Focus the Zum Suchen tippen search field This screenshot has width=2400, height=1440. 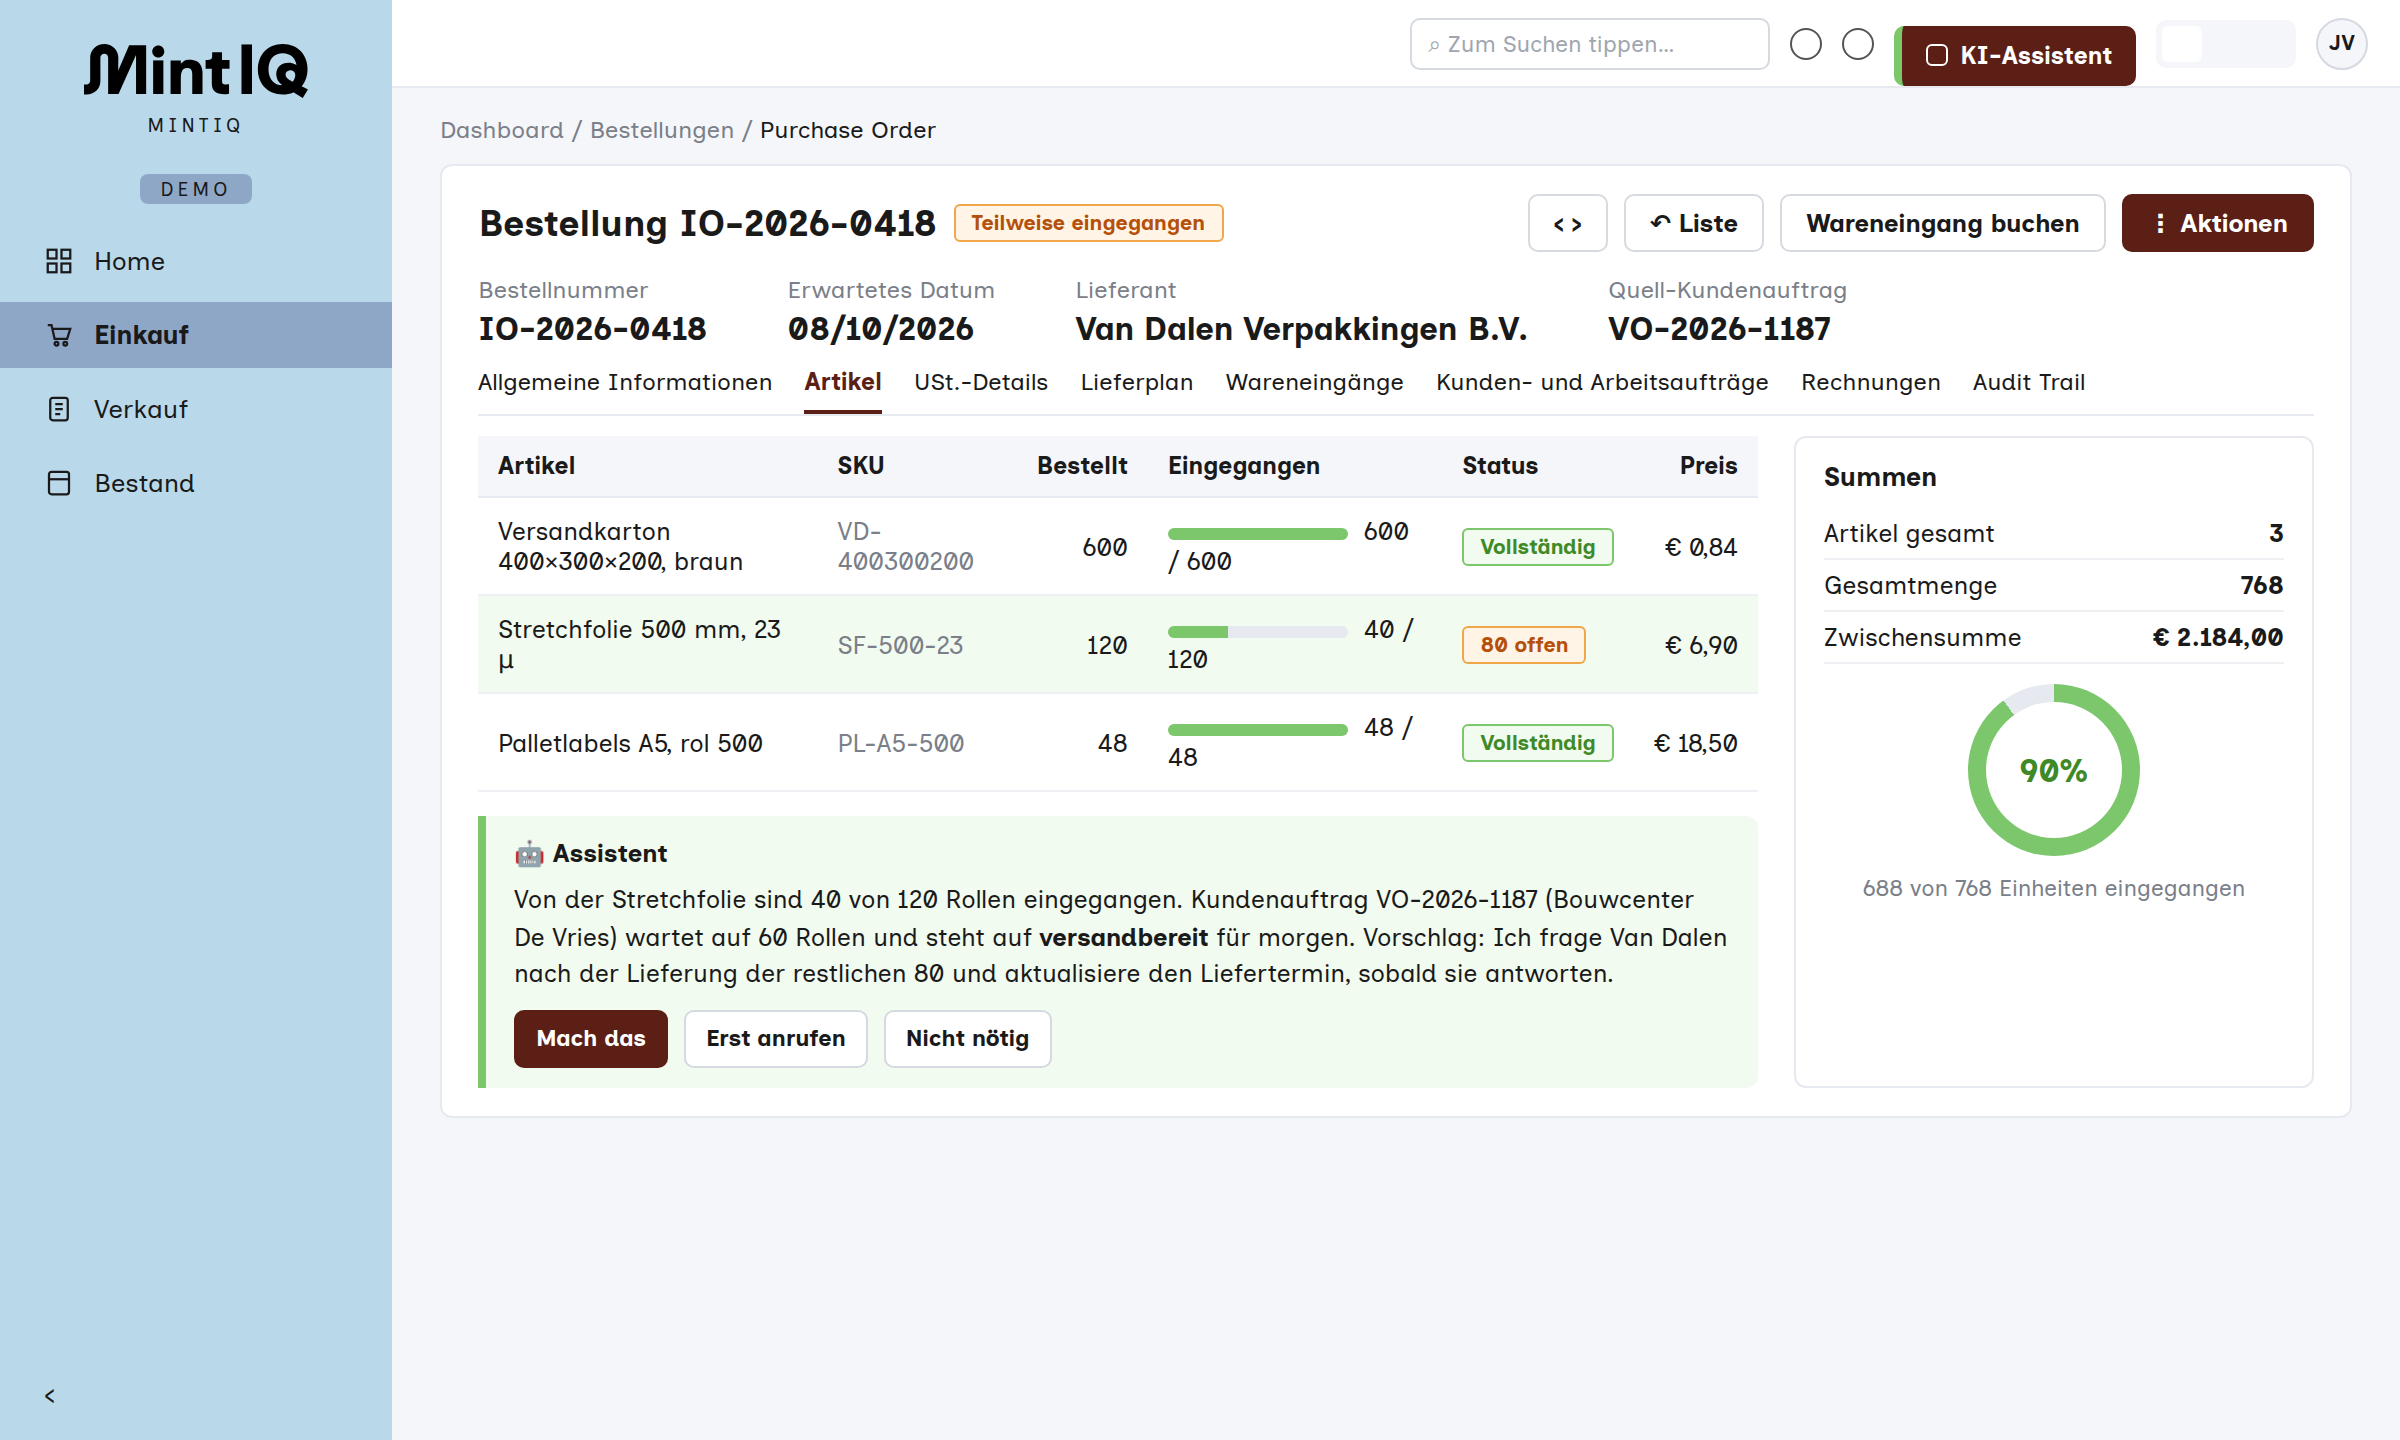click(1589, 44)
